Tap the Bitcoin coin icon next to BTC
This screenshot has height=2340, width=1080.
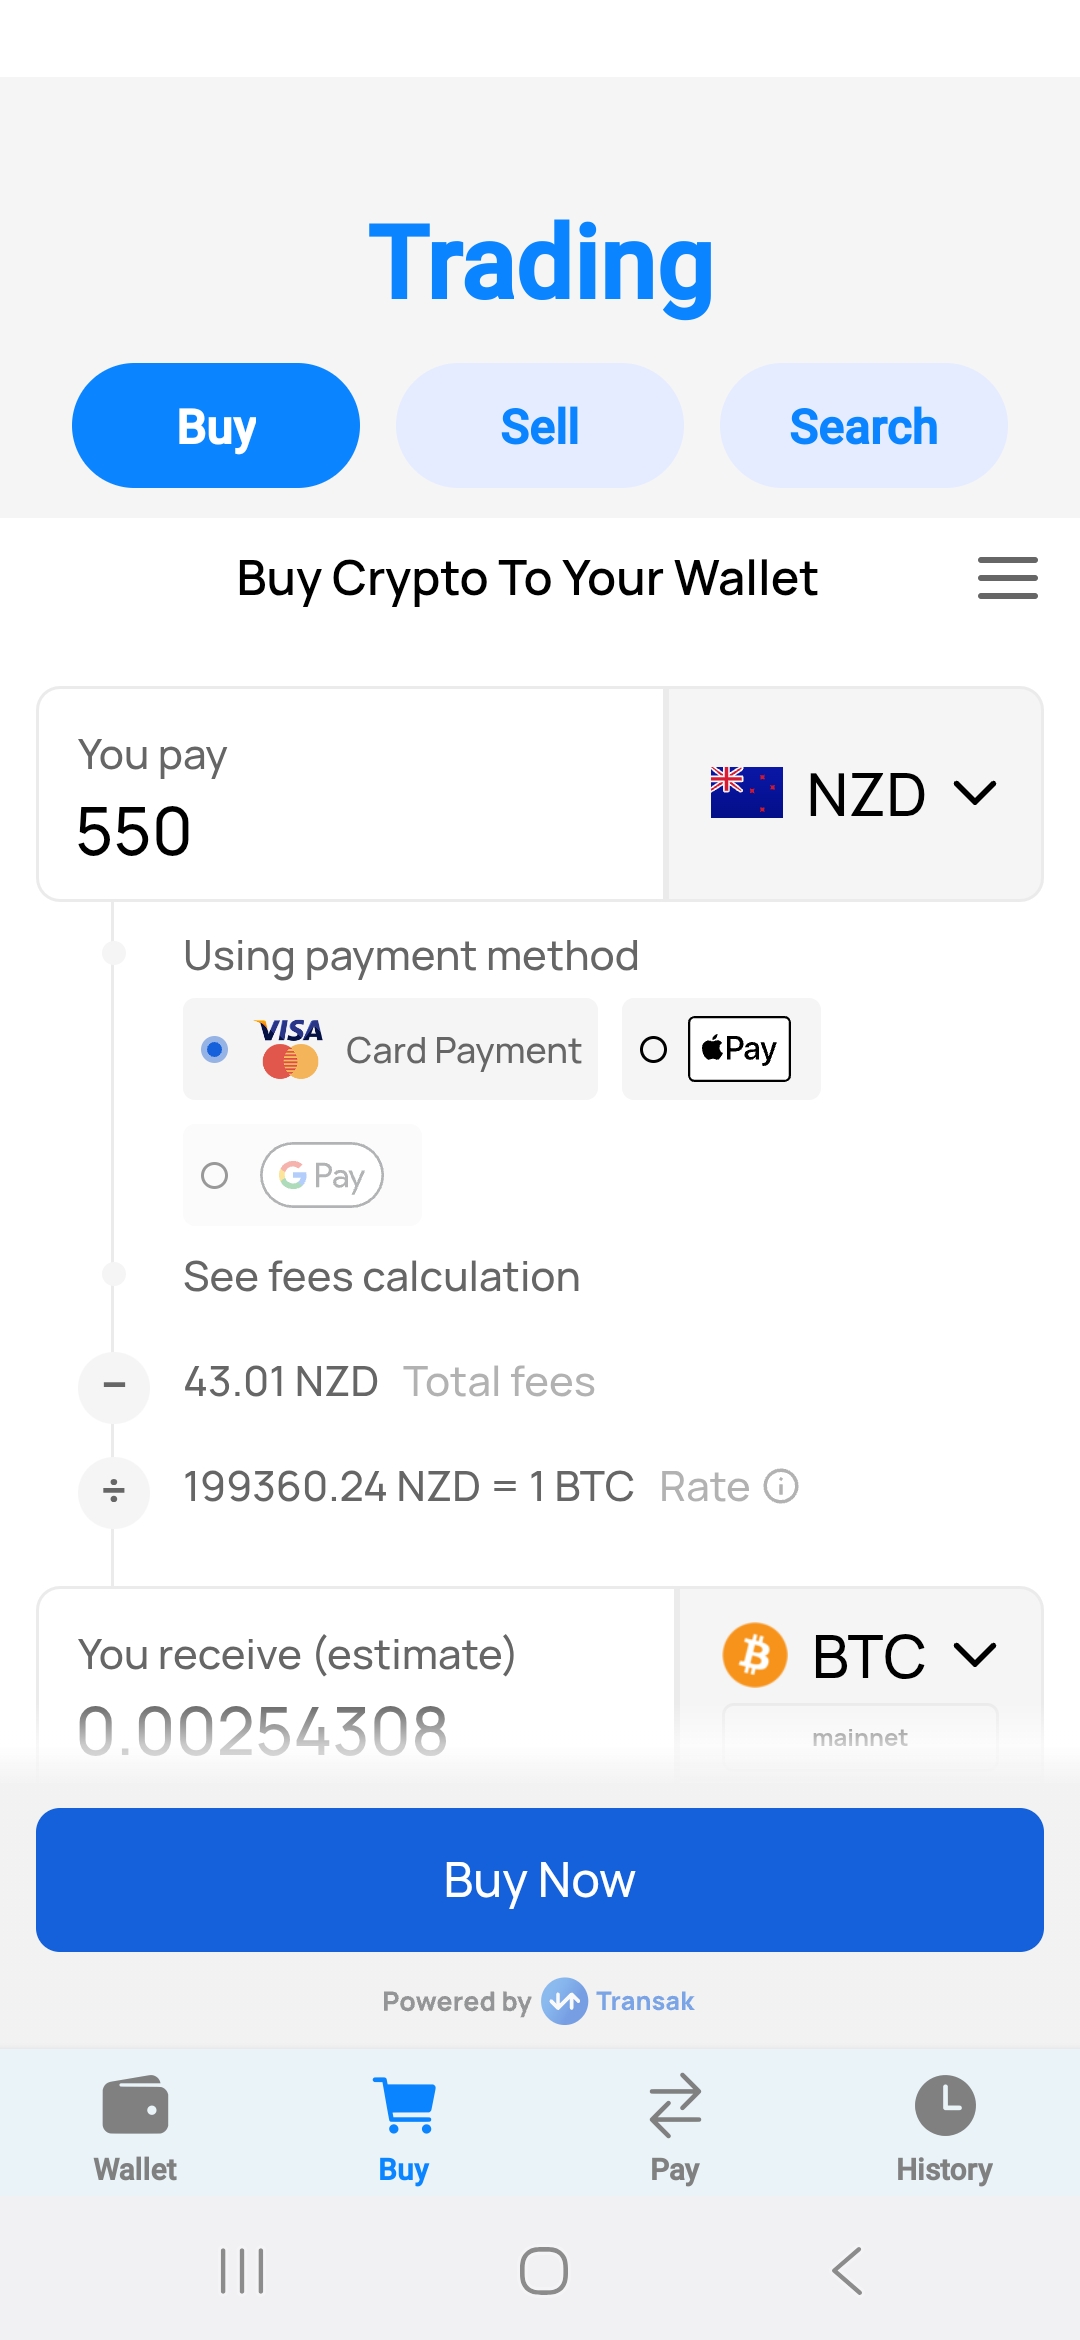point(755,1653)
